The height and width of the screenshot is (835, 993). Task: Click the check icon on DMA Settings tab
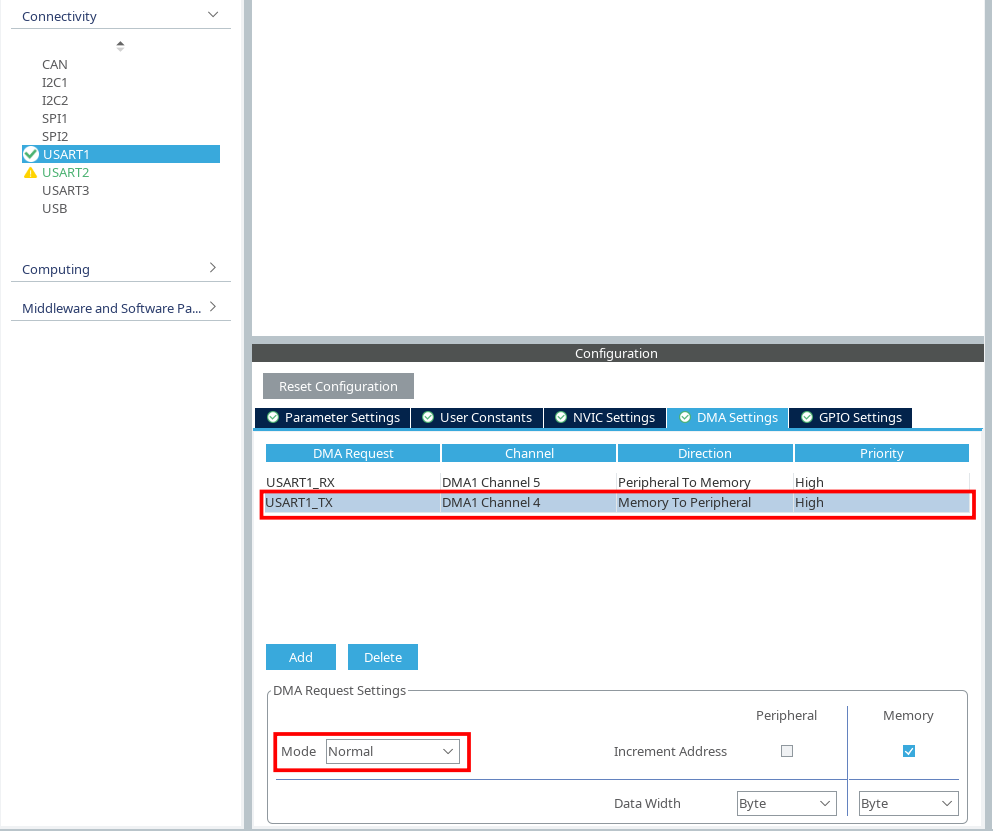pos(685,417)
